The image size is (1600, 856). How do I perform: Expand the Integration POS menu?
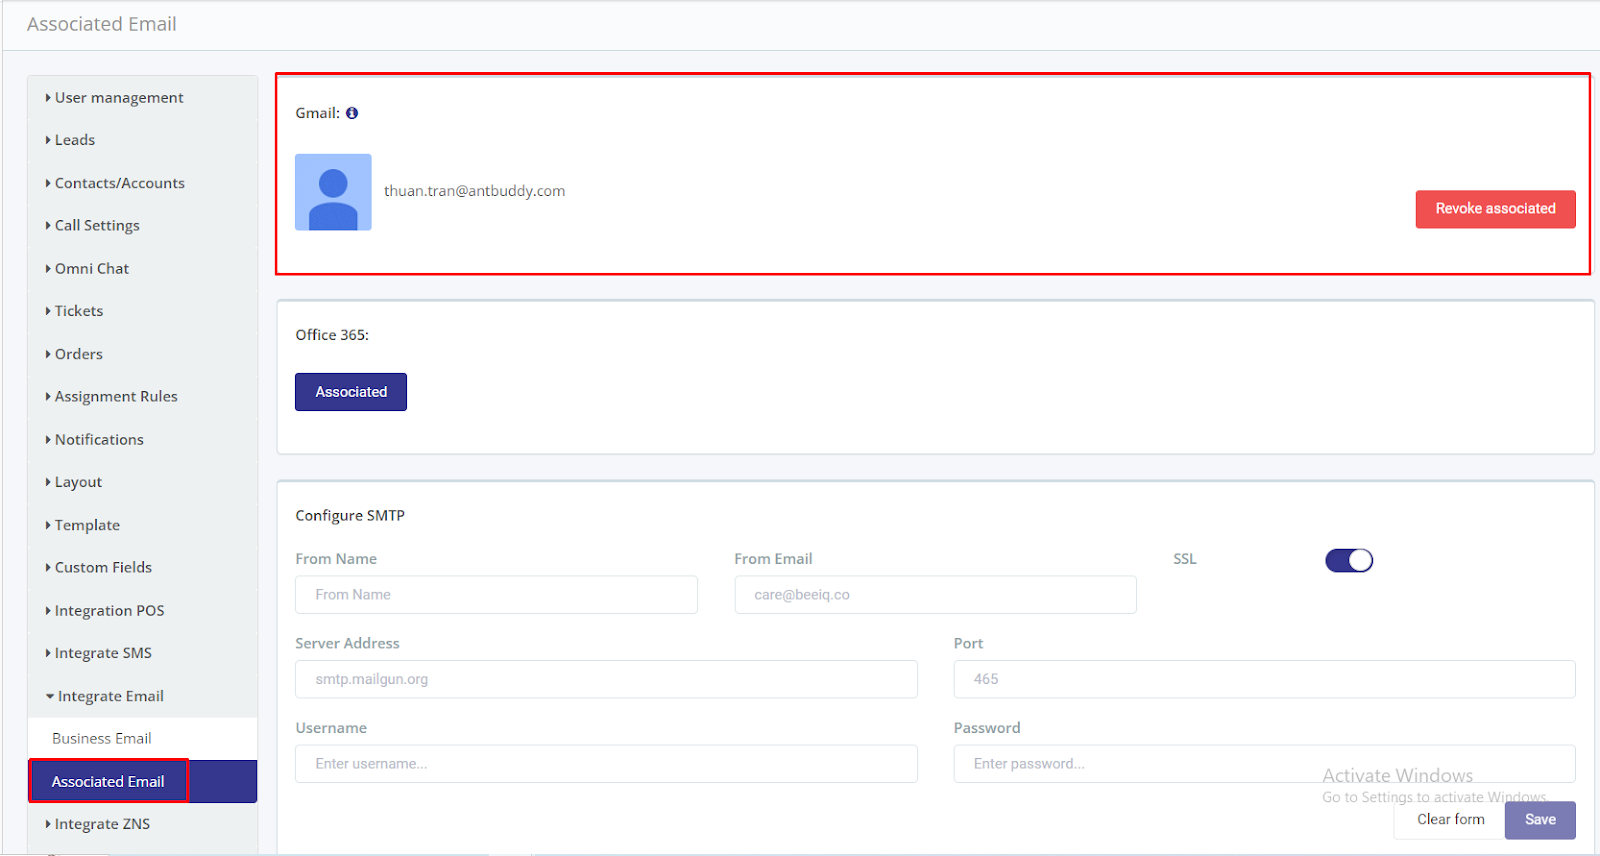tap(142, 610)
